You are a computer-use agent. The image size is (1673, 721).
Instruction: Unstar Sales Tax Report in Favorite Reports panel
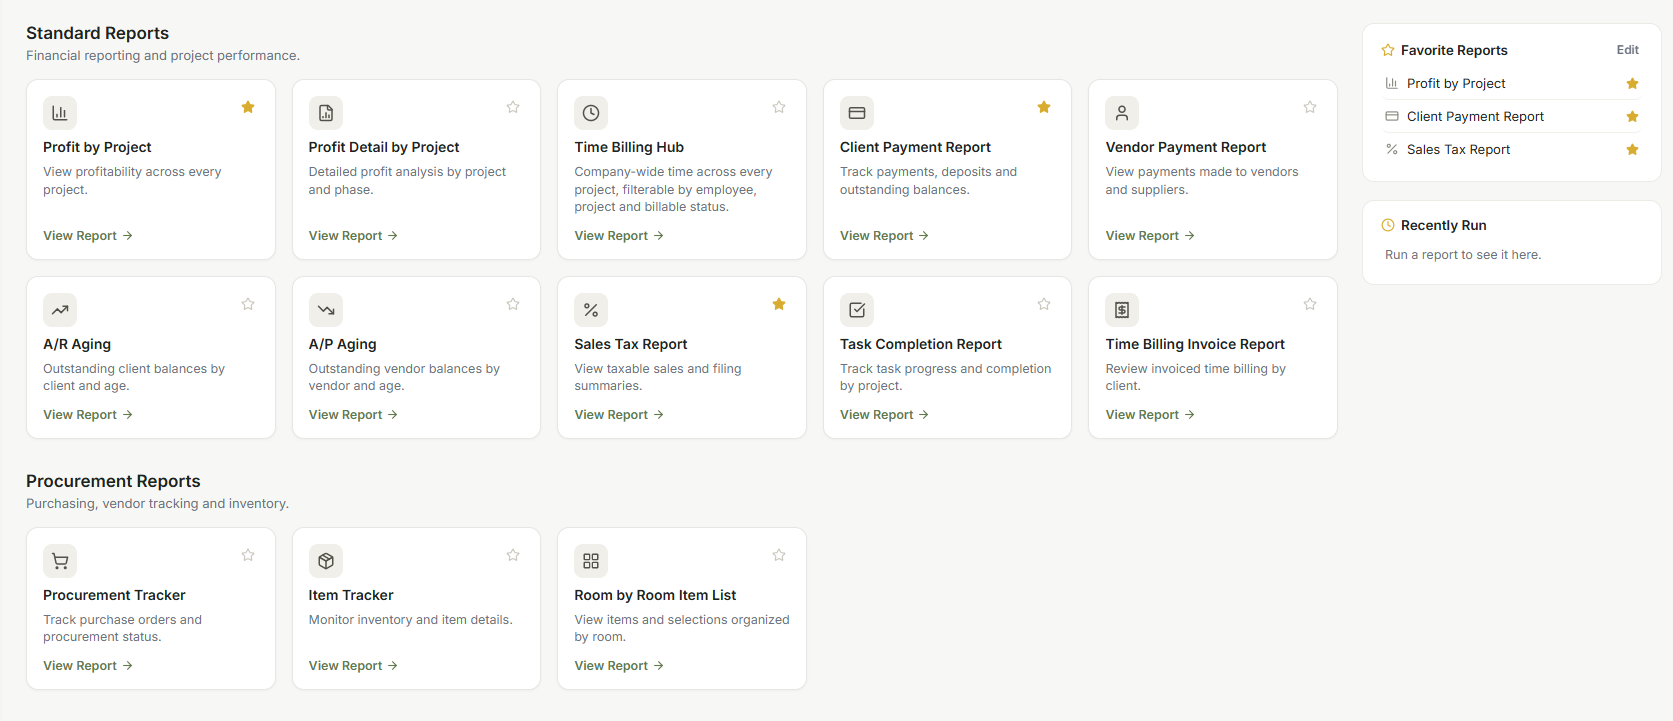[x=1632, y=150]
